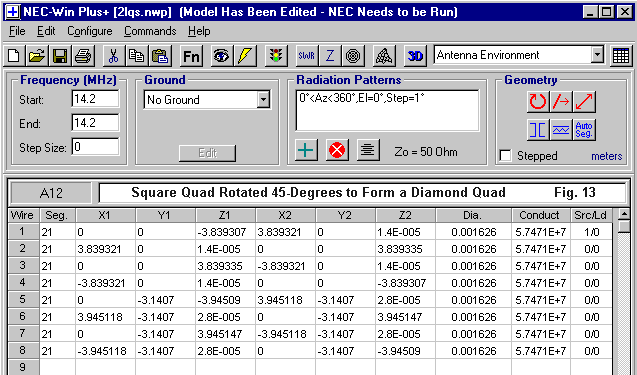The image size is (637, 375).
Task: Click the Z impedance toolbar icon
Action: pyautogui.click(x=329, y=56)
